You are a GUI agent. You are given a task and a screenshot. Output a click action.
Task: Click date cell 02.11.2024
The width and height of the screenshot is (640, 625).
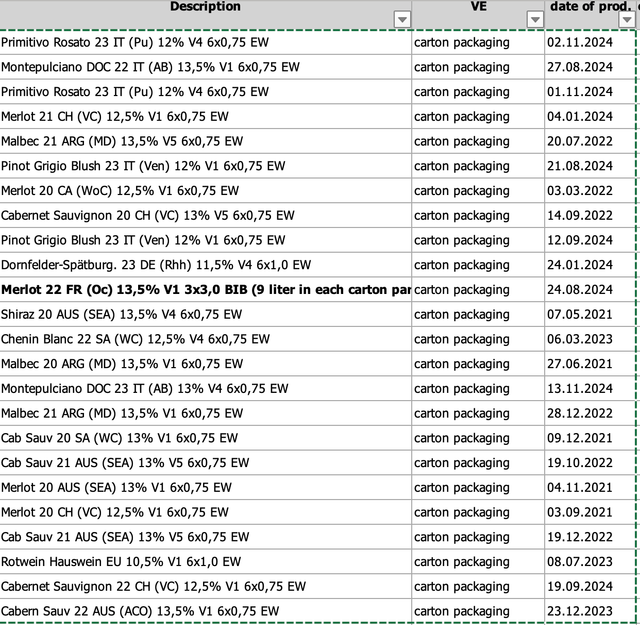click(590, 42)
